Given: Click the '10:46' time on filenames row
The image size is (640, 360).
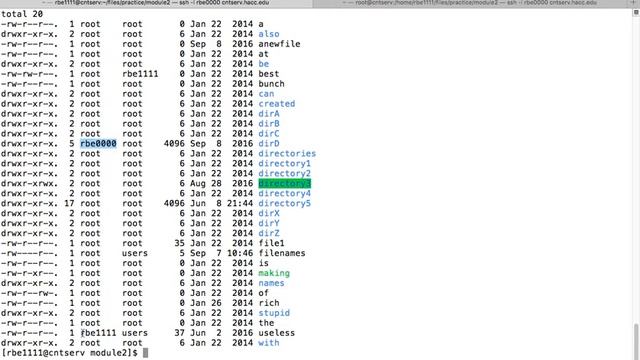Looking at the screenshot, I should [x=240, y=253].
